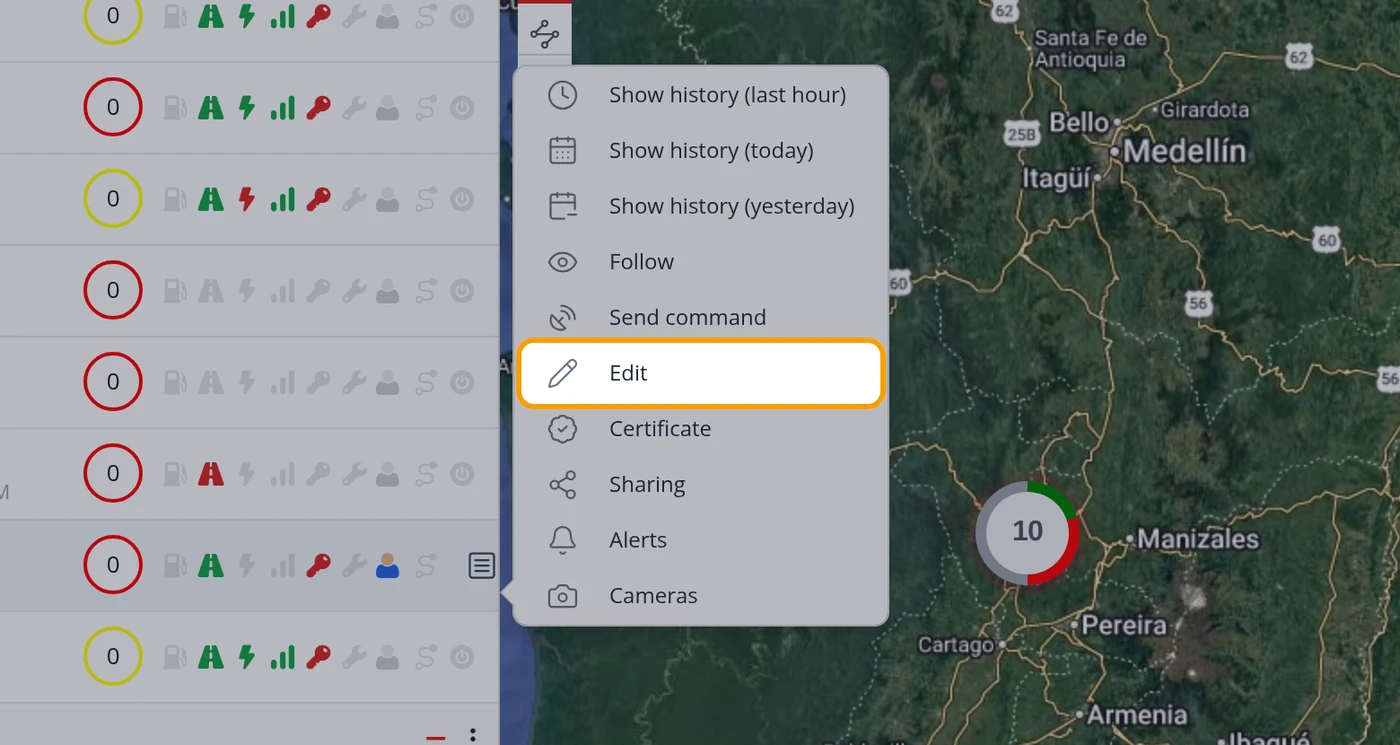Image resolution: width=1400 pixels, height=745 pixels.
Task: Click the Itagüí label on the map
Action: (1057, 178)
